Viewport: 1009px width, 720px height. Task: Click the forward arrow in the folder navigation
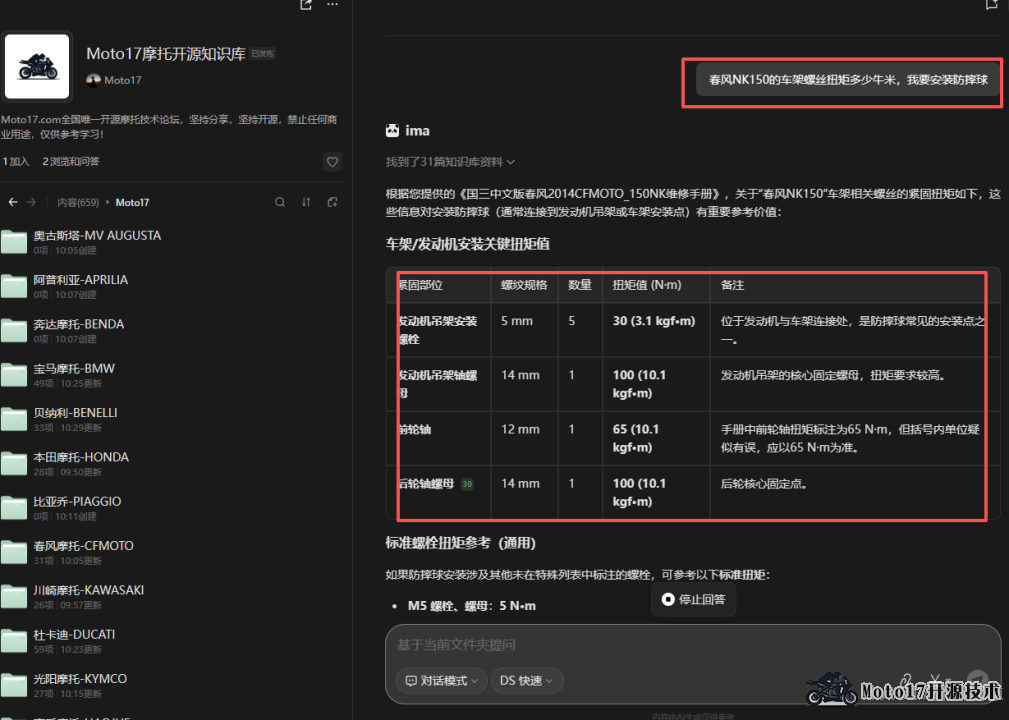tap(31, 202)
